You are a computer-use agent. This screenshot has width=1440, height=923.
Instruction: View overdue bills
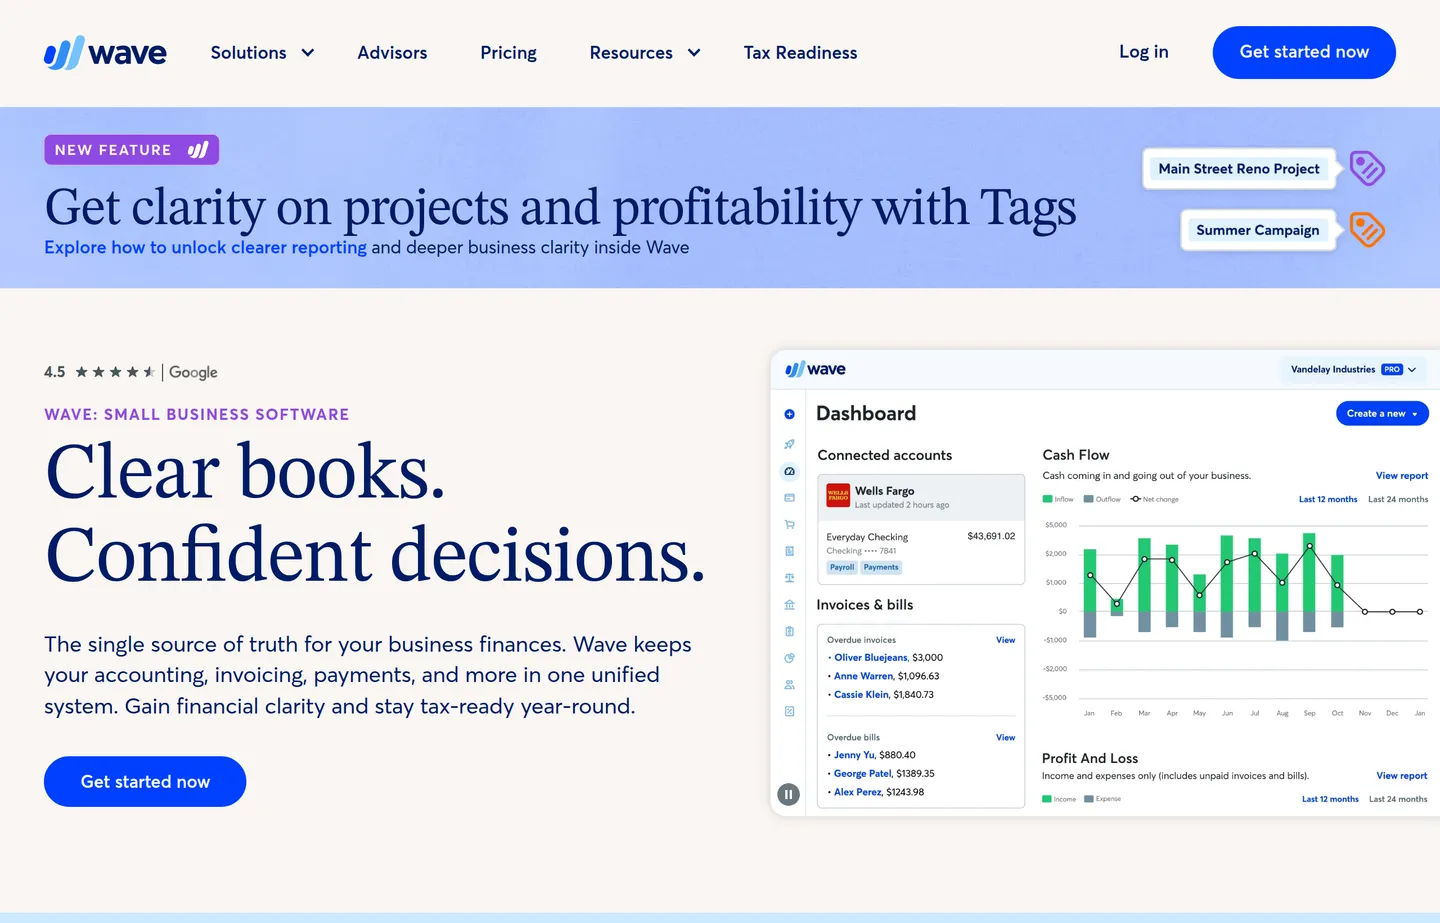(x=1005, y=737)
